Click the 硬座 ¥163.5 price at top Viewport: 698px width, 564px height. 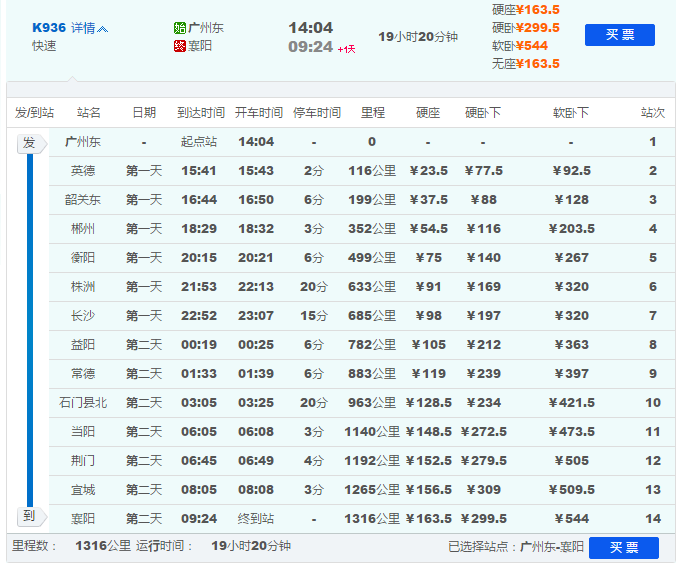525,10
